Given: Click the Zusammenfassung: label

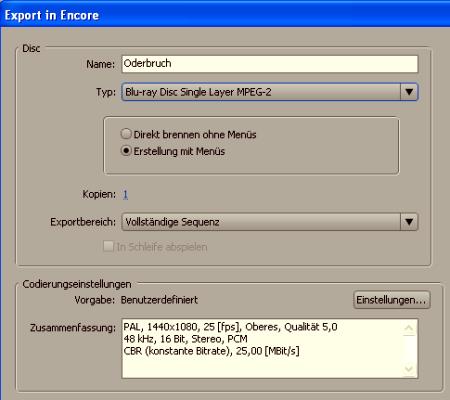Looking at the screenshot, I should pyautogui.click(x=73, y=328).
